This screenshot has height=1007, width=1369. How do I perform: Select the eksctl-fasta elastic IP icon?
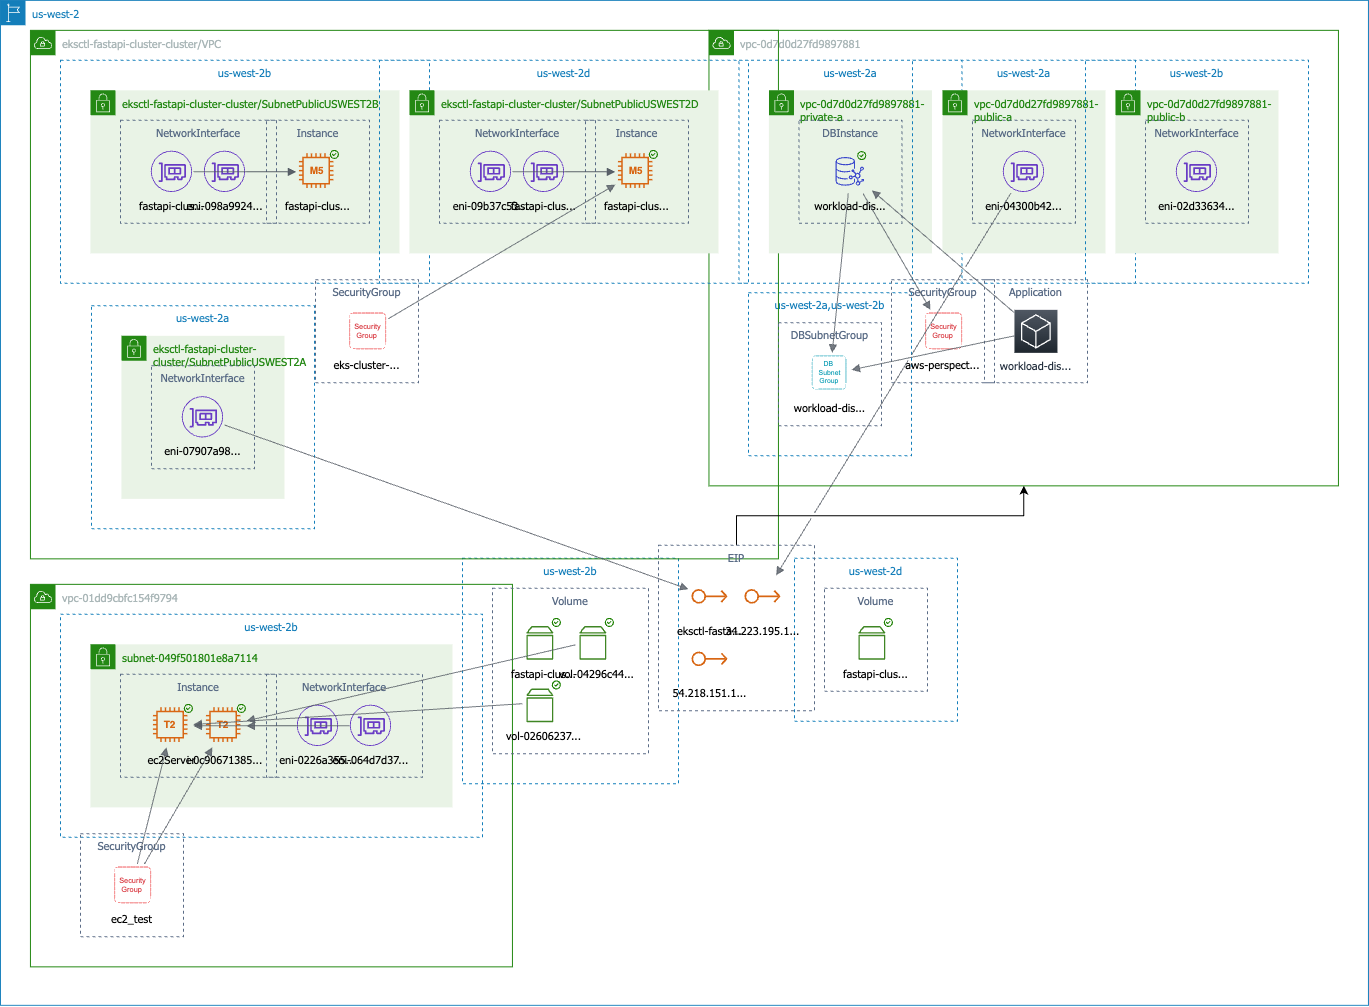coord(710,596)
